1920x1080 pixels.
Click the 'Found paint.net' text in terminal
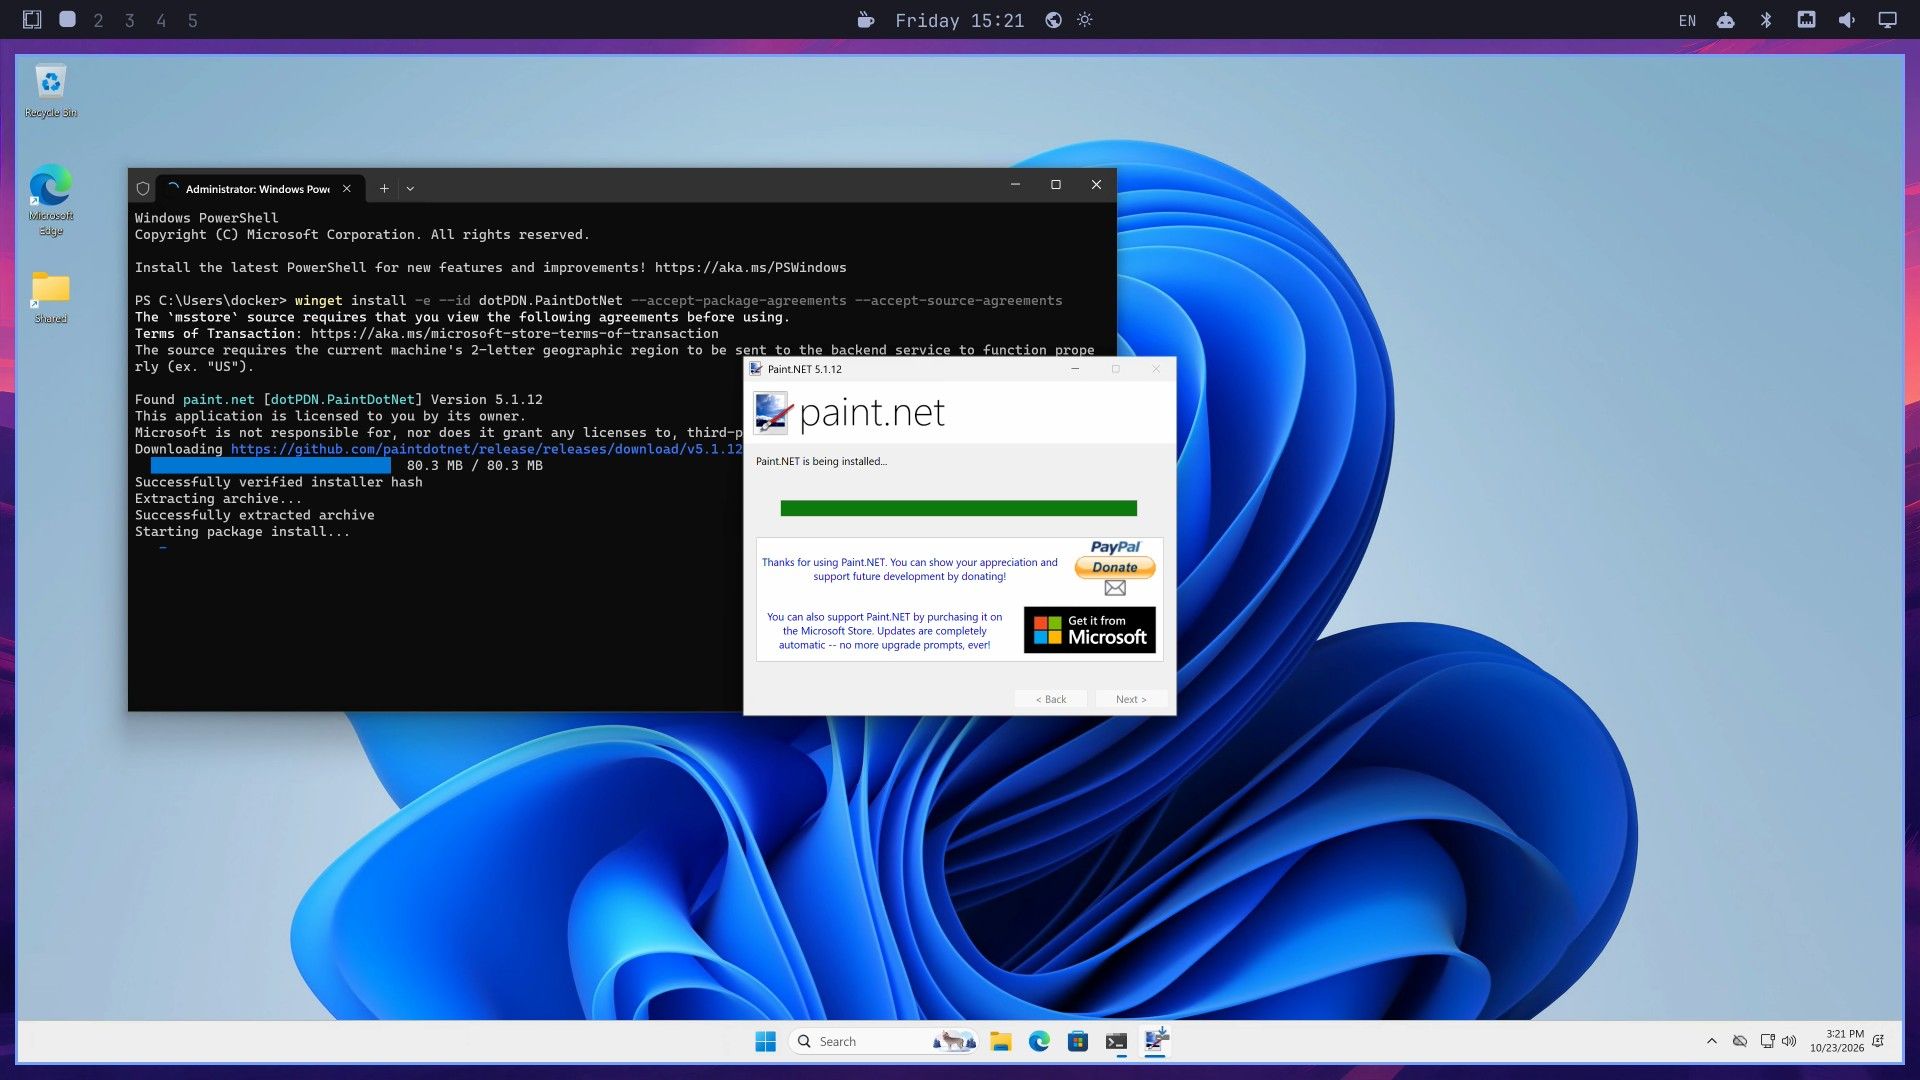[x=195, y=399]
